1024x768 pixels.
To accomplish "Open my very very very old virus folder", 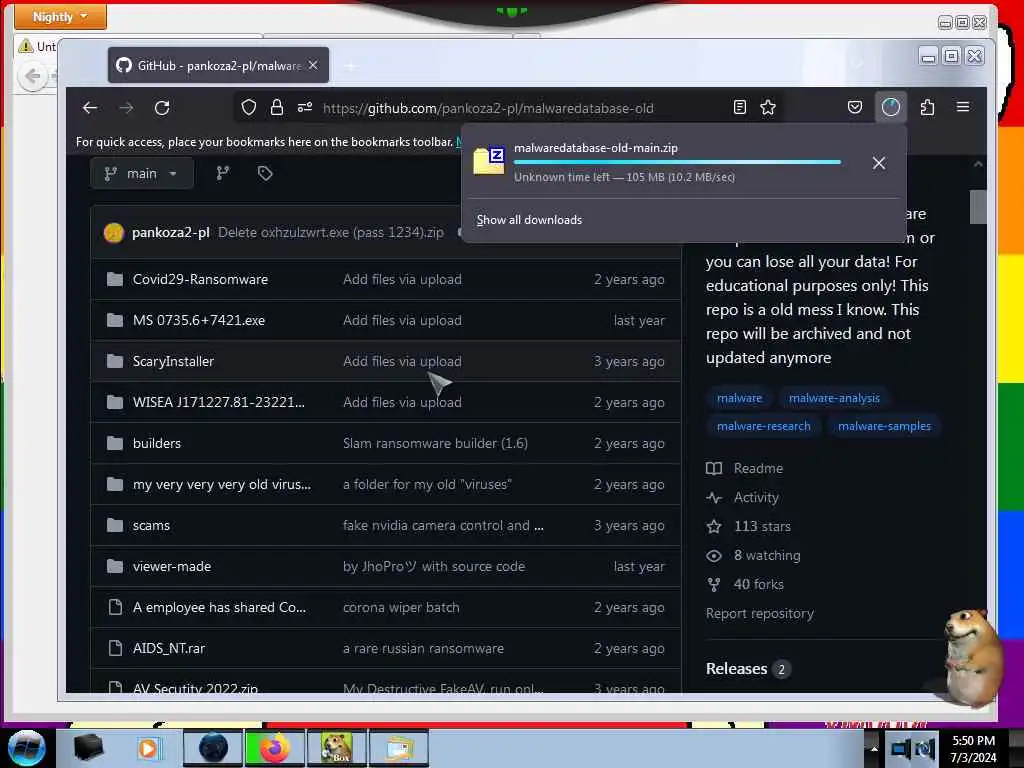I will 221,485.
